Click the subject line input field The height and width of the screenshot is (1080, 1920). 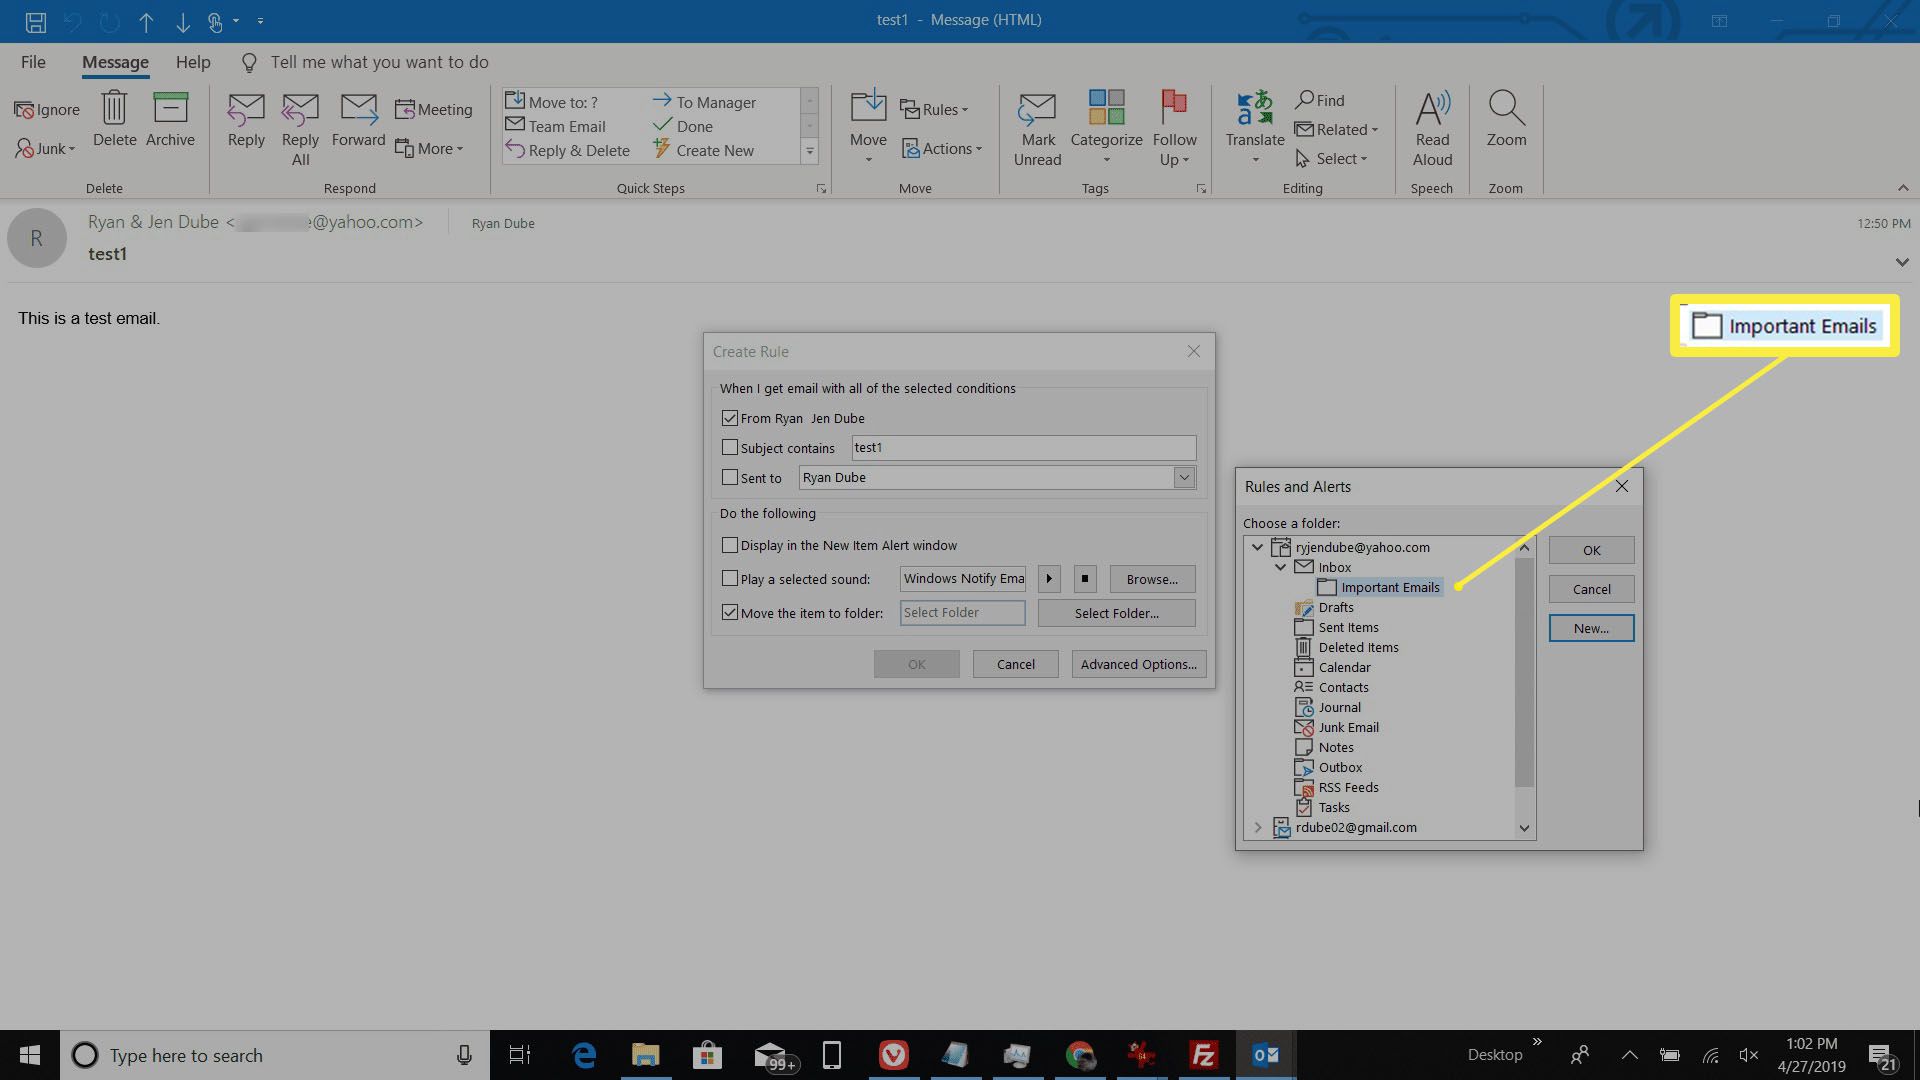click(x=1023, y=446)
